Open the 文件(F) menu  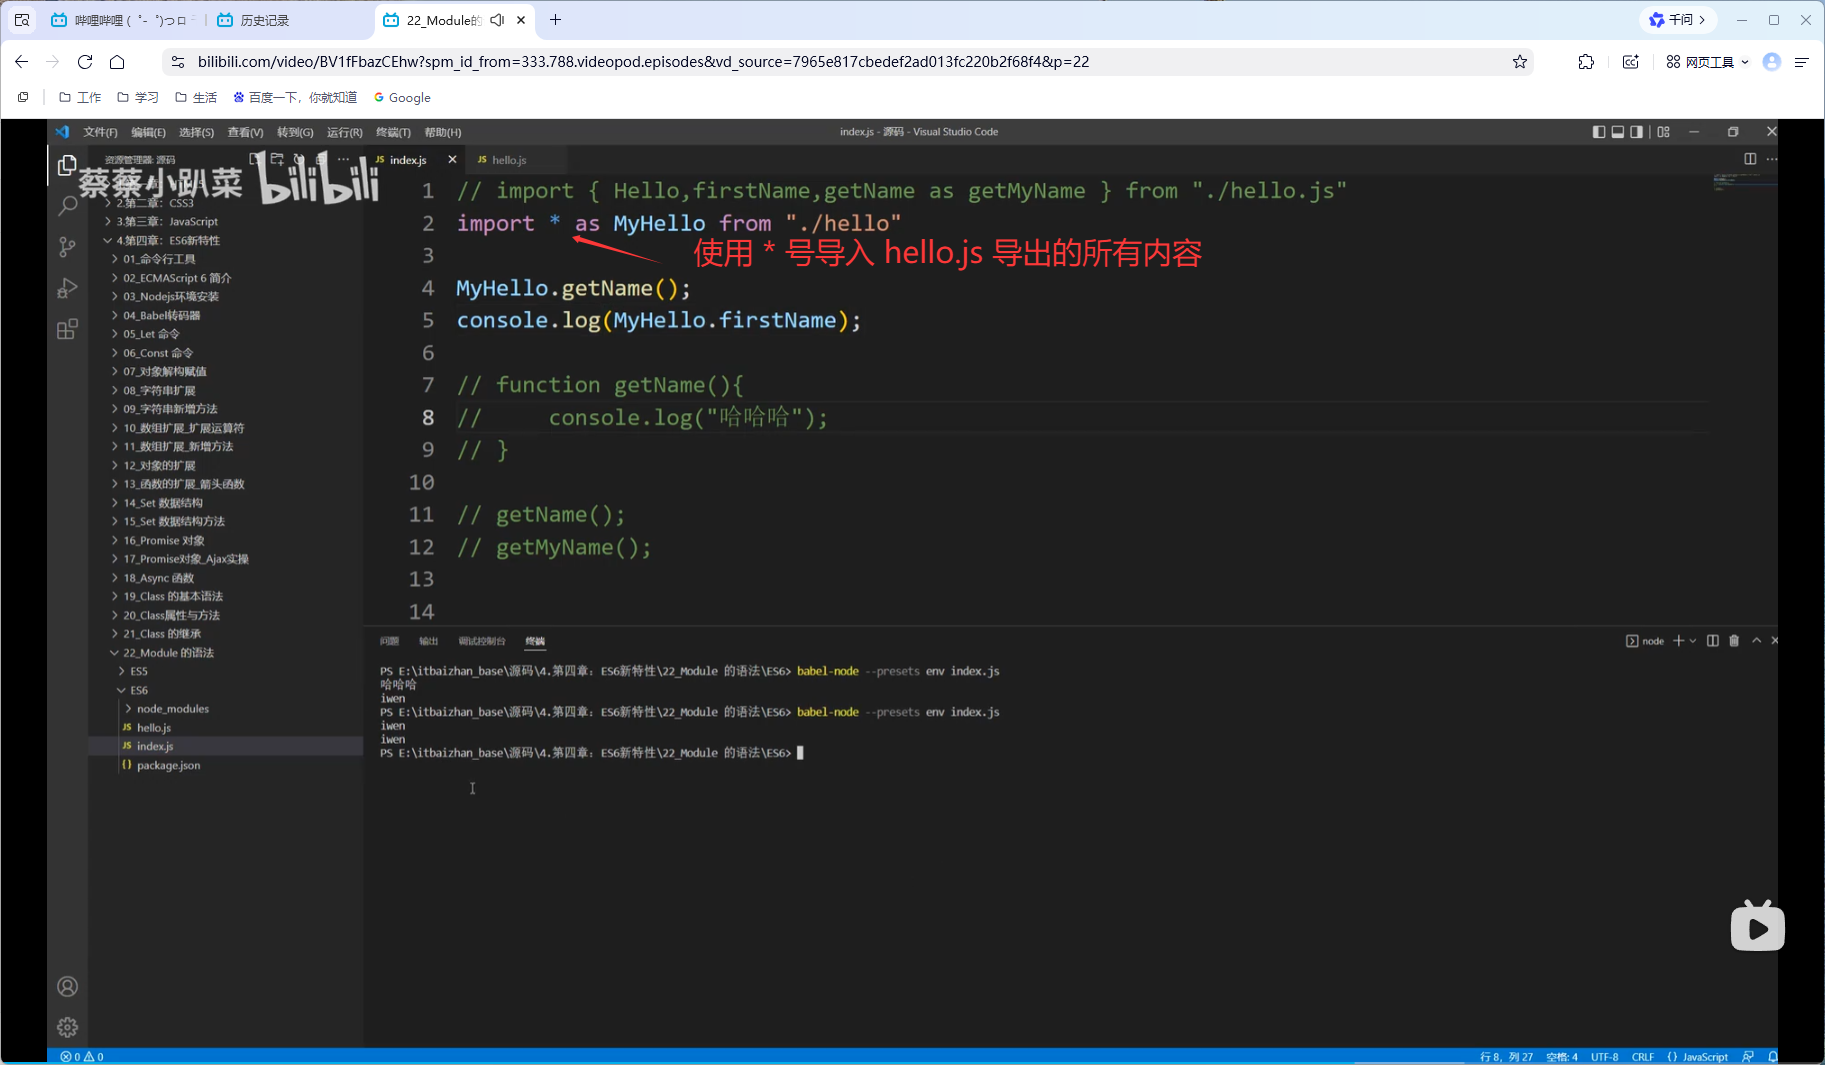point(100,132)
